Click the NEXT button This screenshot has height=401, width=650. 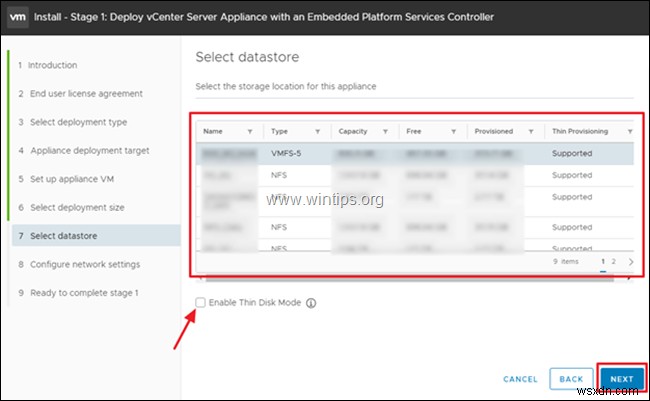click(621, 379)
